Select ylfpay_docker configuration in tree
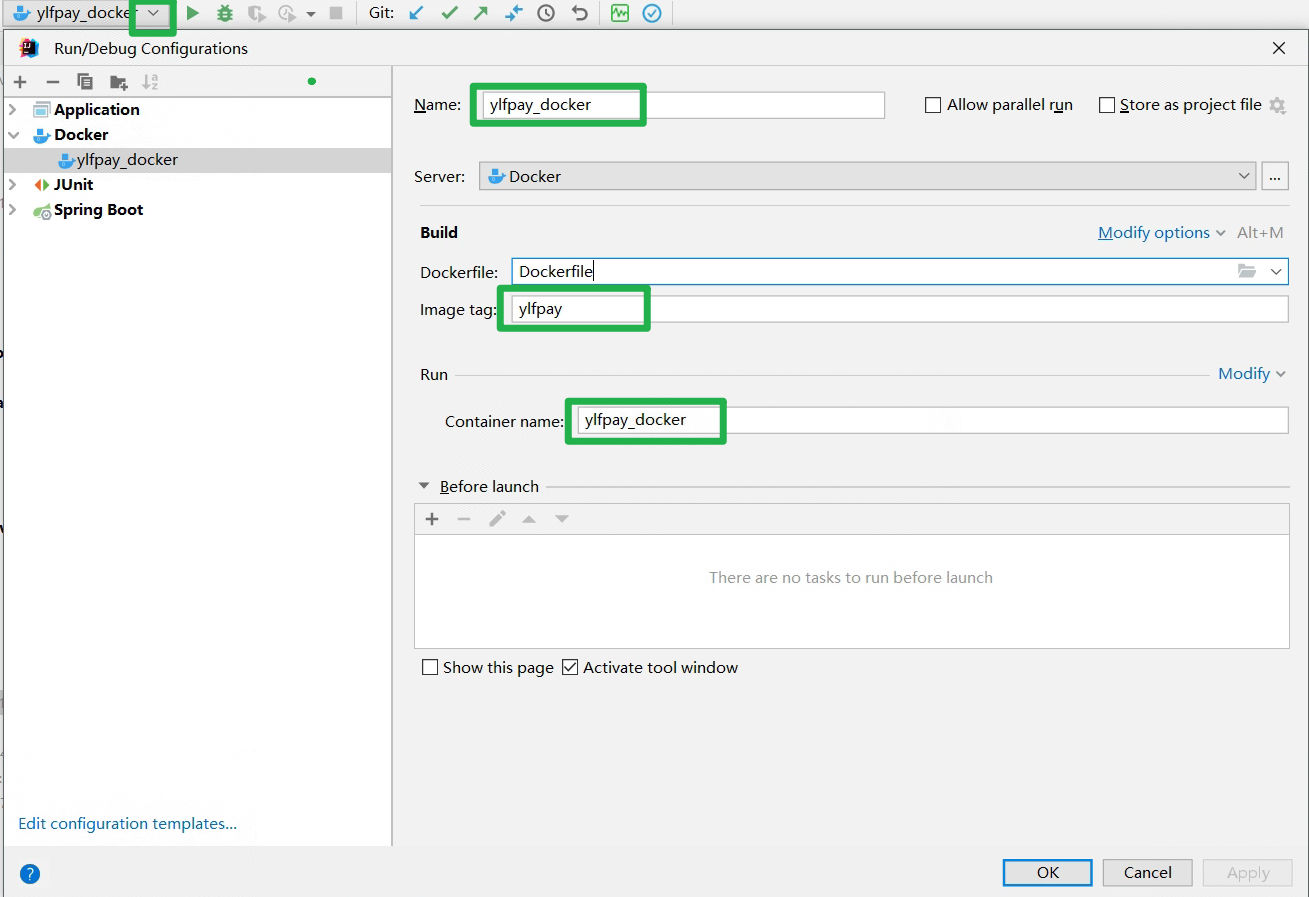 127,160
